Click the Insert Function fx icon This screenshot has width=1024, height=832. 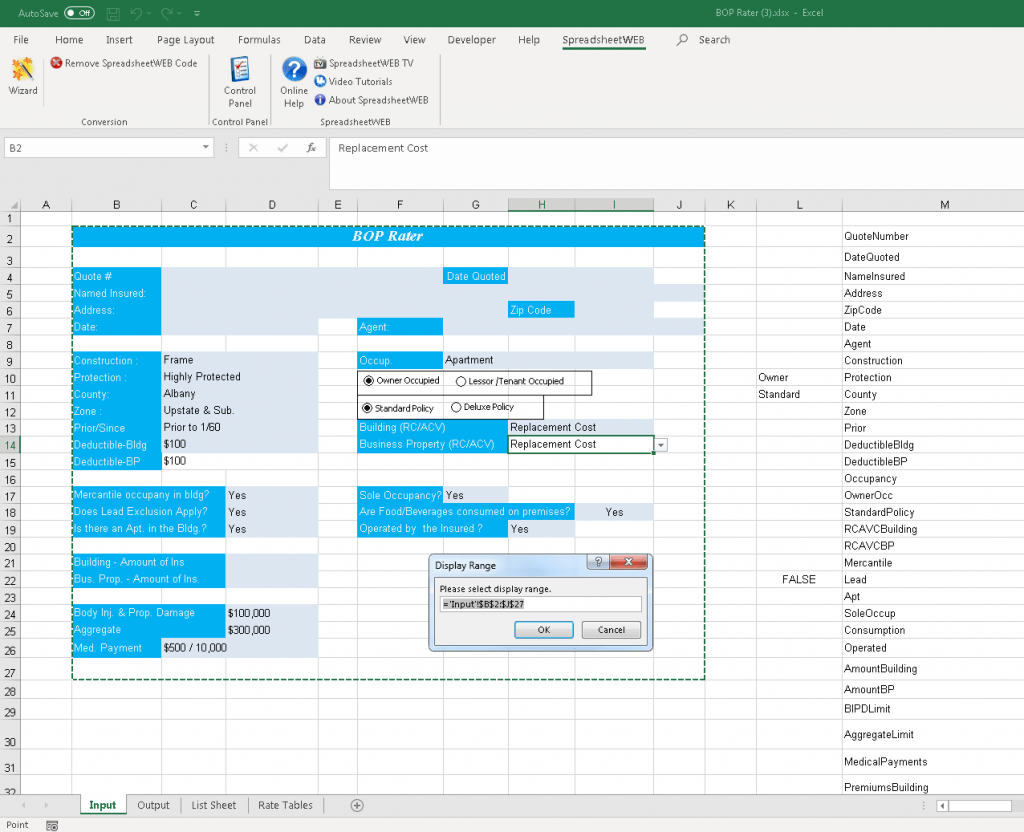pos(312,148)
